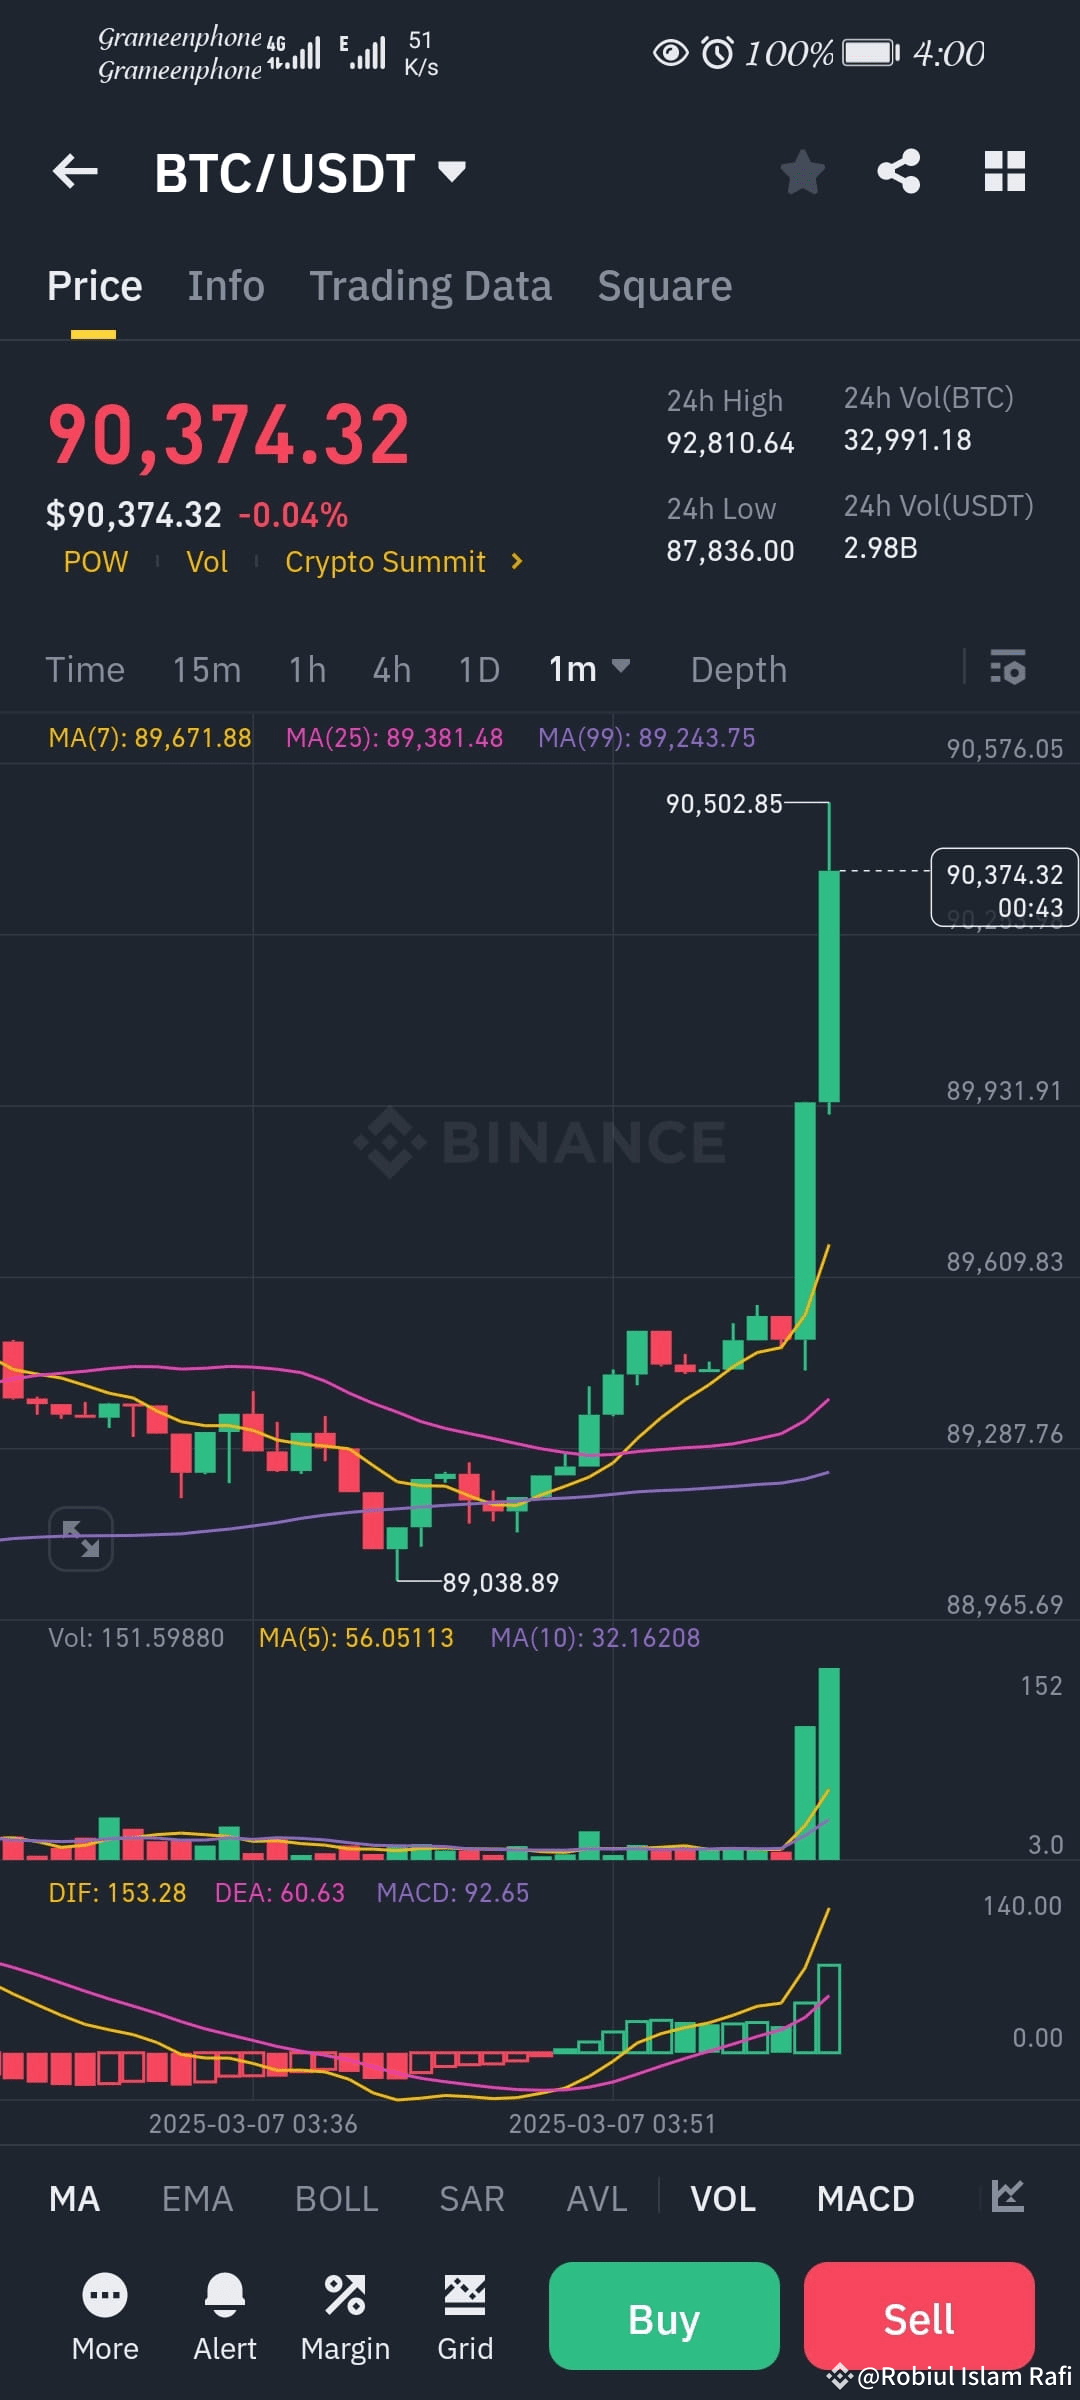Open the BTC/USDT pair dropdown
Screen dimensions: 1080x2400
pos(450,171)
